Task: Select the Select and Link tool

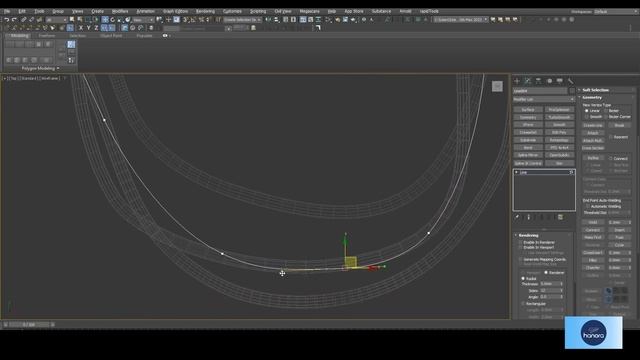Action: click(x=24, y=20)
